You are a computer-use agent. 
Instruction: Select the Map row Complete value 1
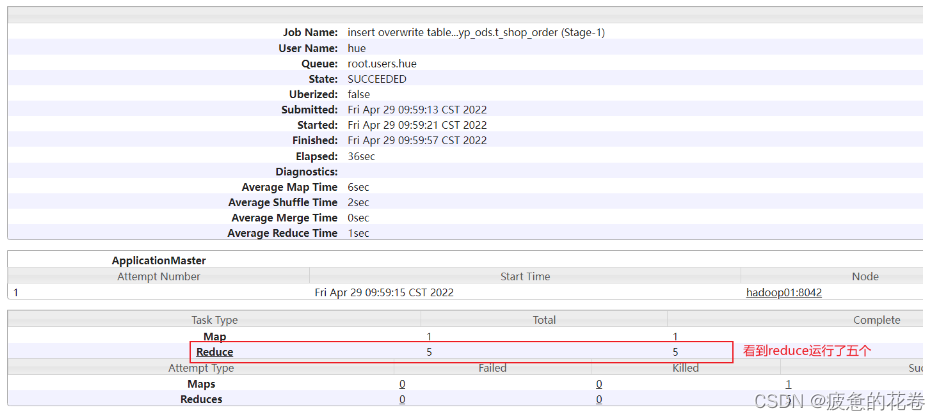[x=676, y=337]
